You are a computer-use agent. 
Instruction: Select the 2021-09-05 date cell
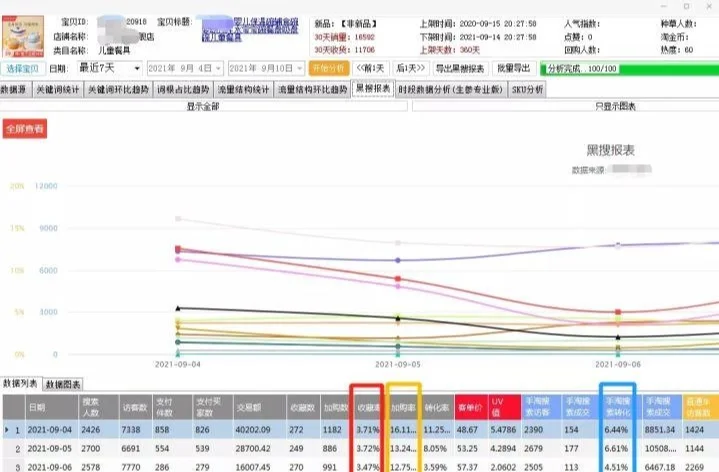tap(51, 449)
